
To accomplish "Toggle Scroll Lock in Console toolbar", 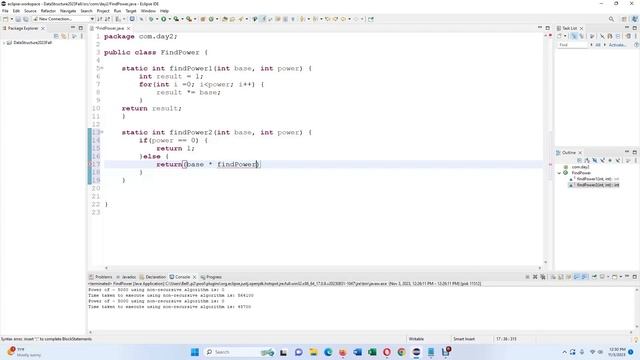I will click(560, 277).
